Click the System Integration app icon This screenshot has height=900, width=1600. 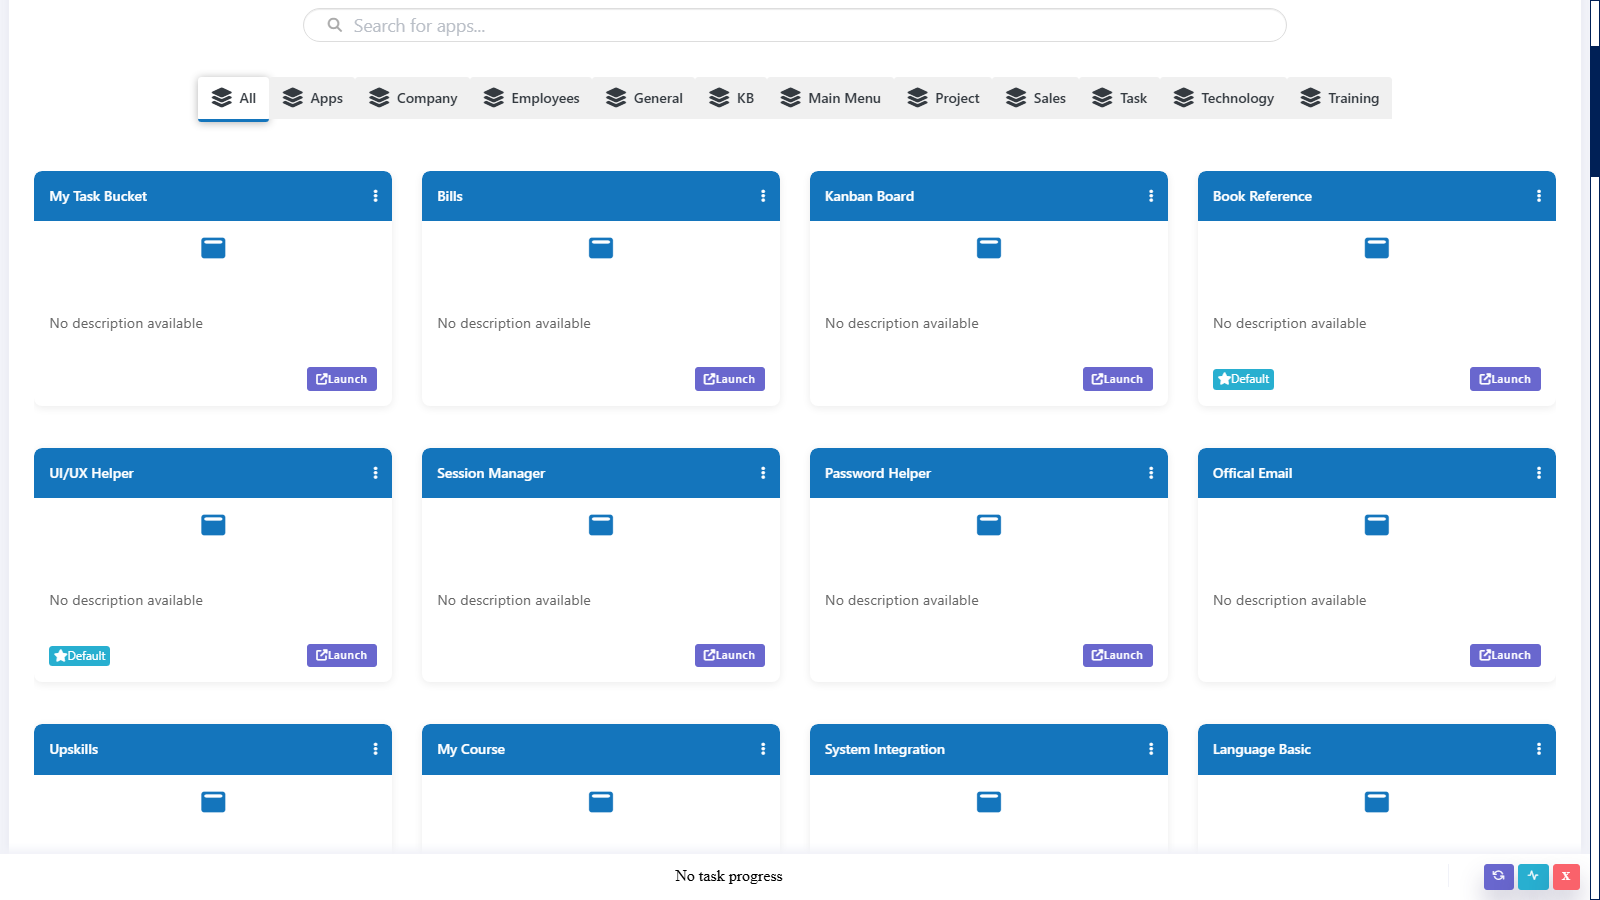pos(989,802)
